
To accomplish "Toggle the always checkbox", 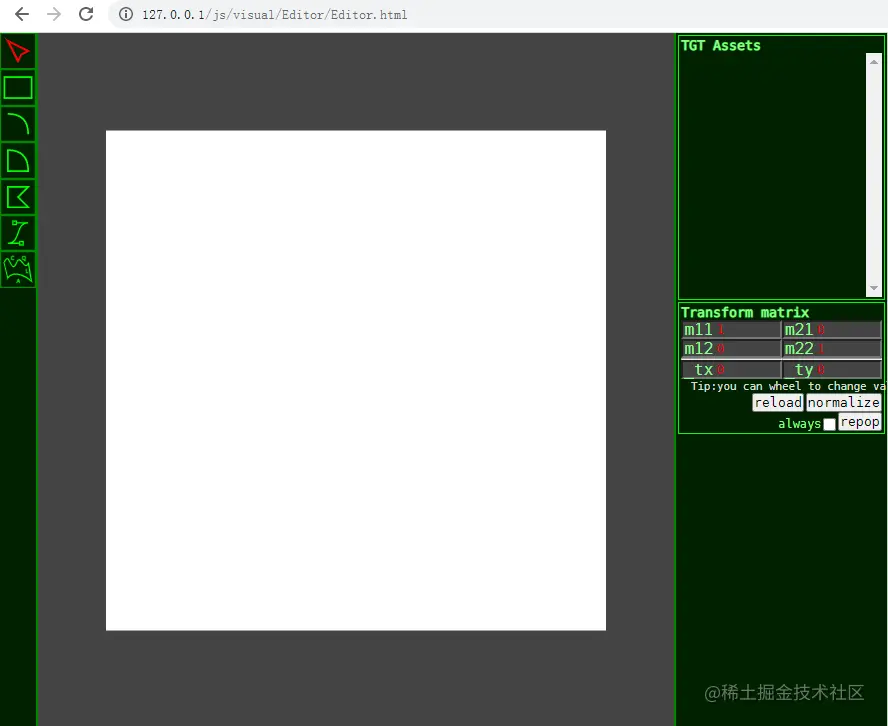I will (829, 424).
